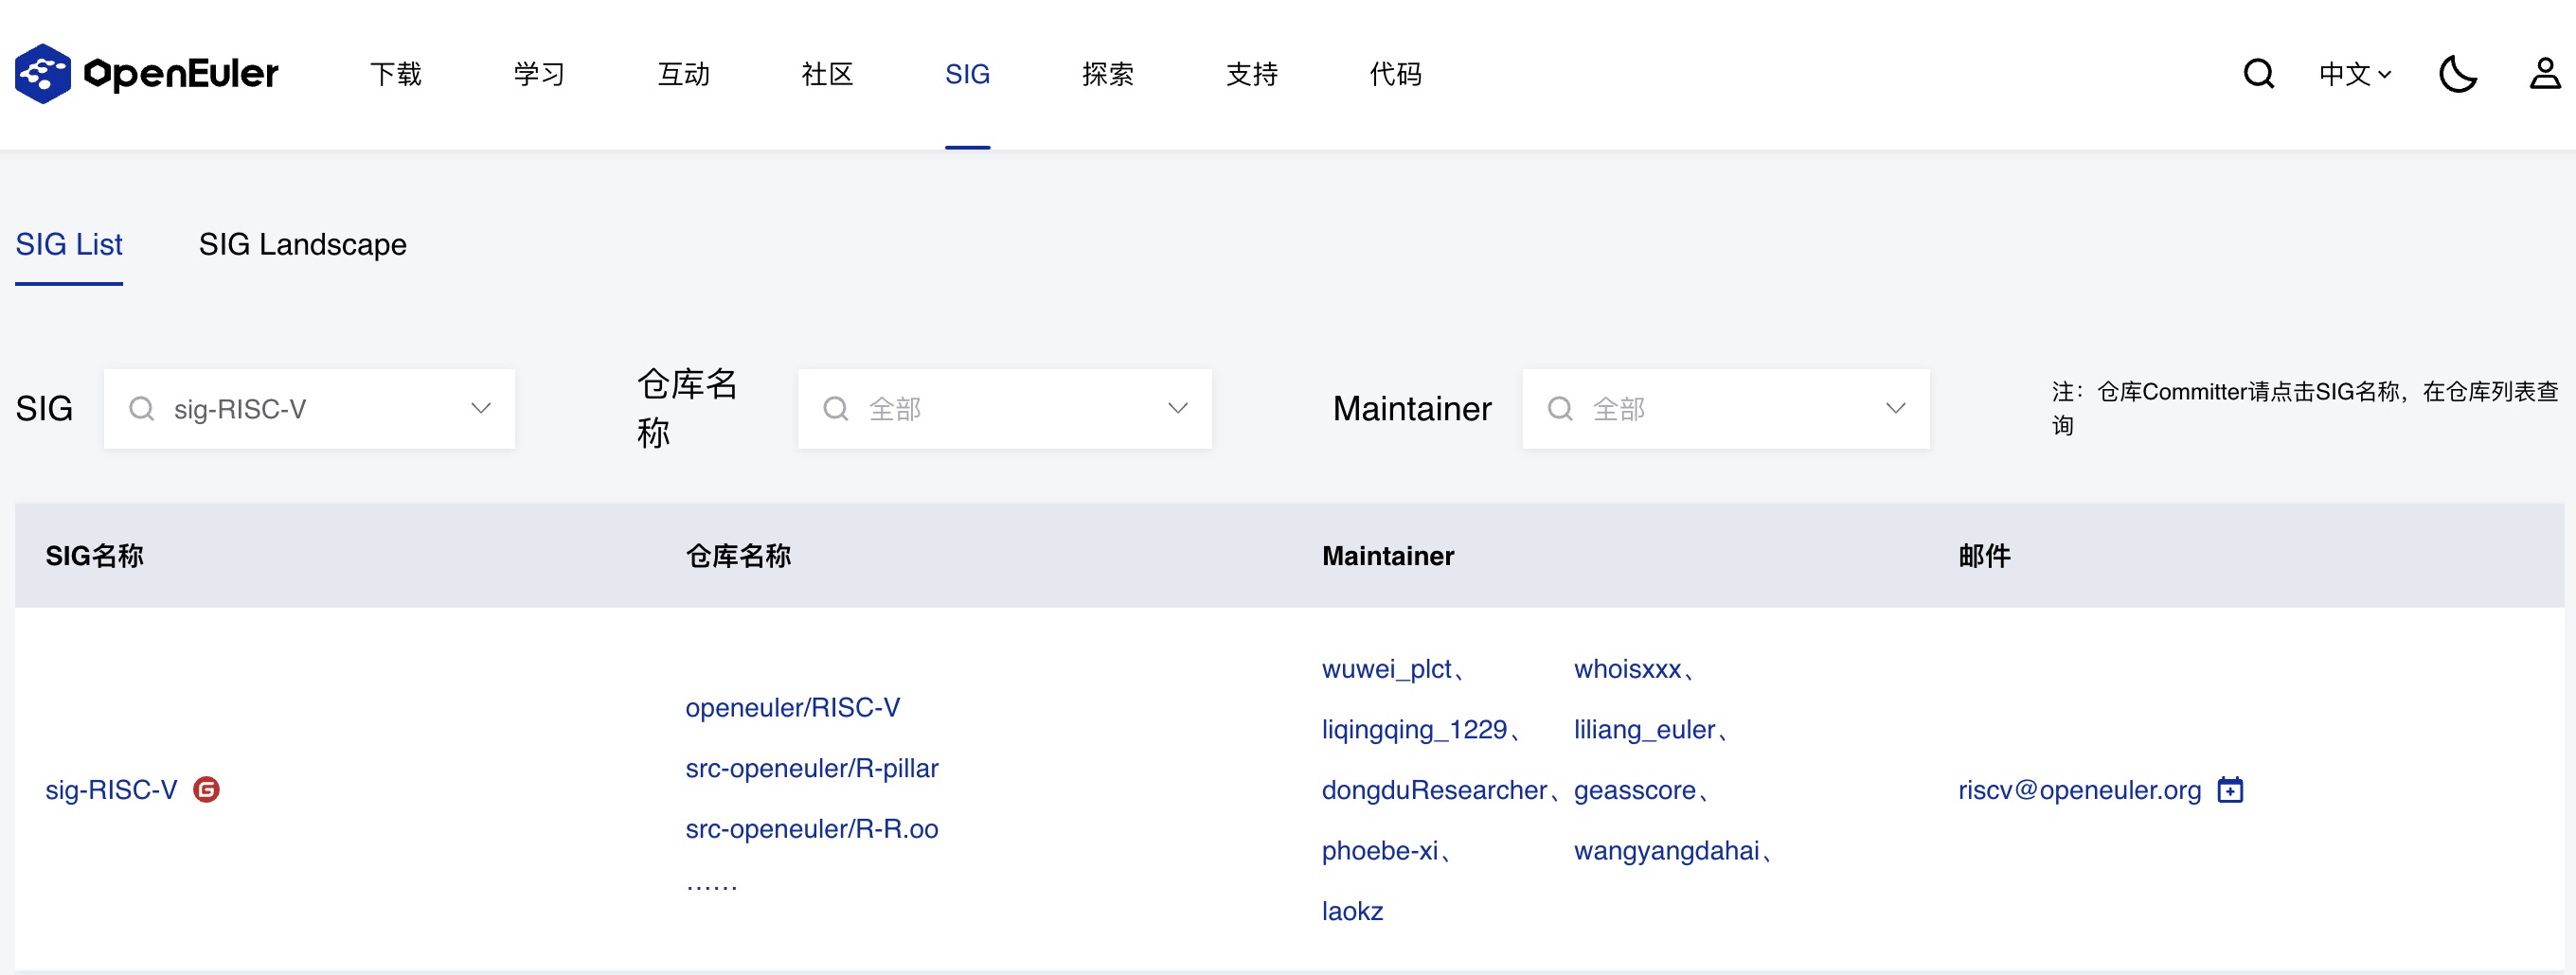2576x975 pixels.
Task: Open the 下载 menu in the navbar
Action: 396,74
